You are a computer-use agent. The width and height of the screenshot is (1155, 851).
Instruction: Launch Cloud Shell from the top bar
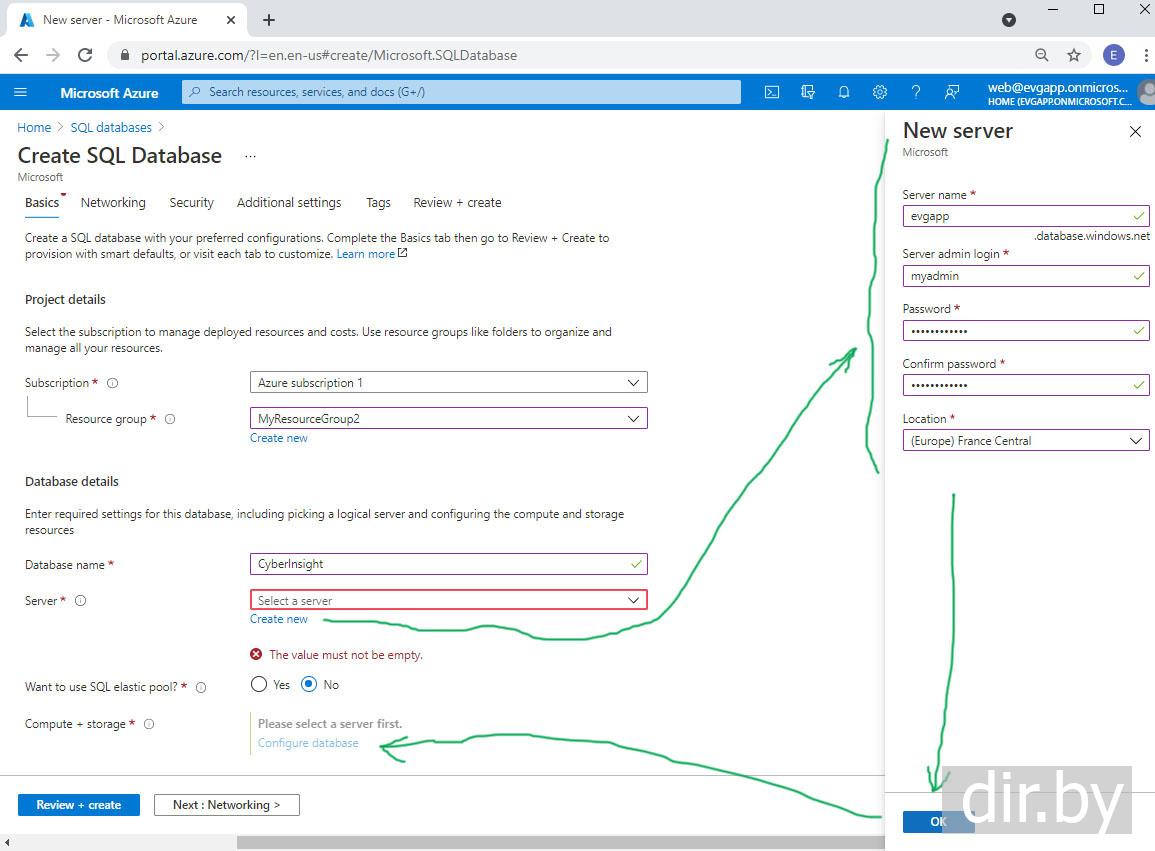pyautogui.click(x=772, y=92)
